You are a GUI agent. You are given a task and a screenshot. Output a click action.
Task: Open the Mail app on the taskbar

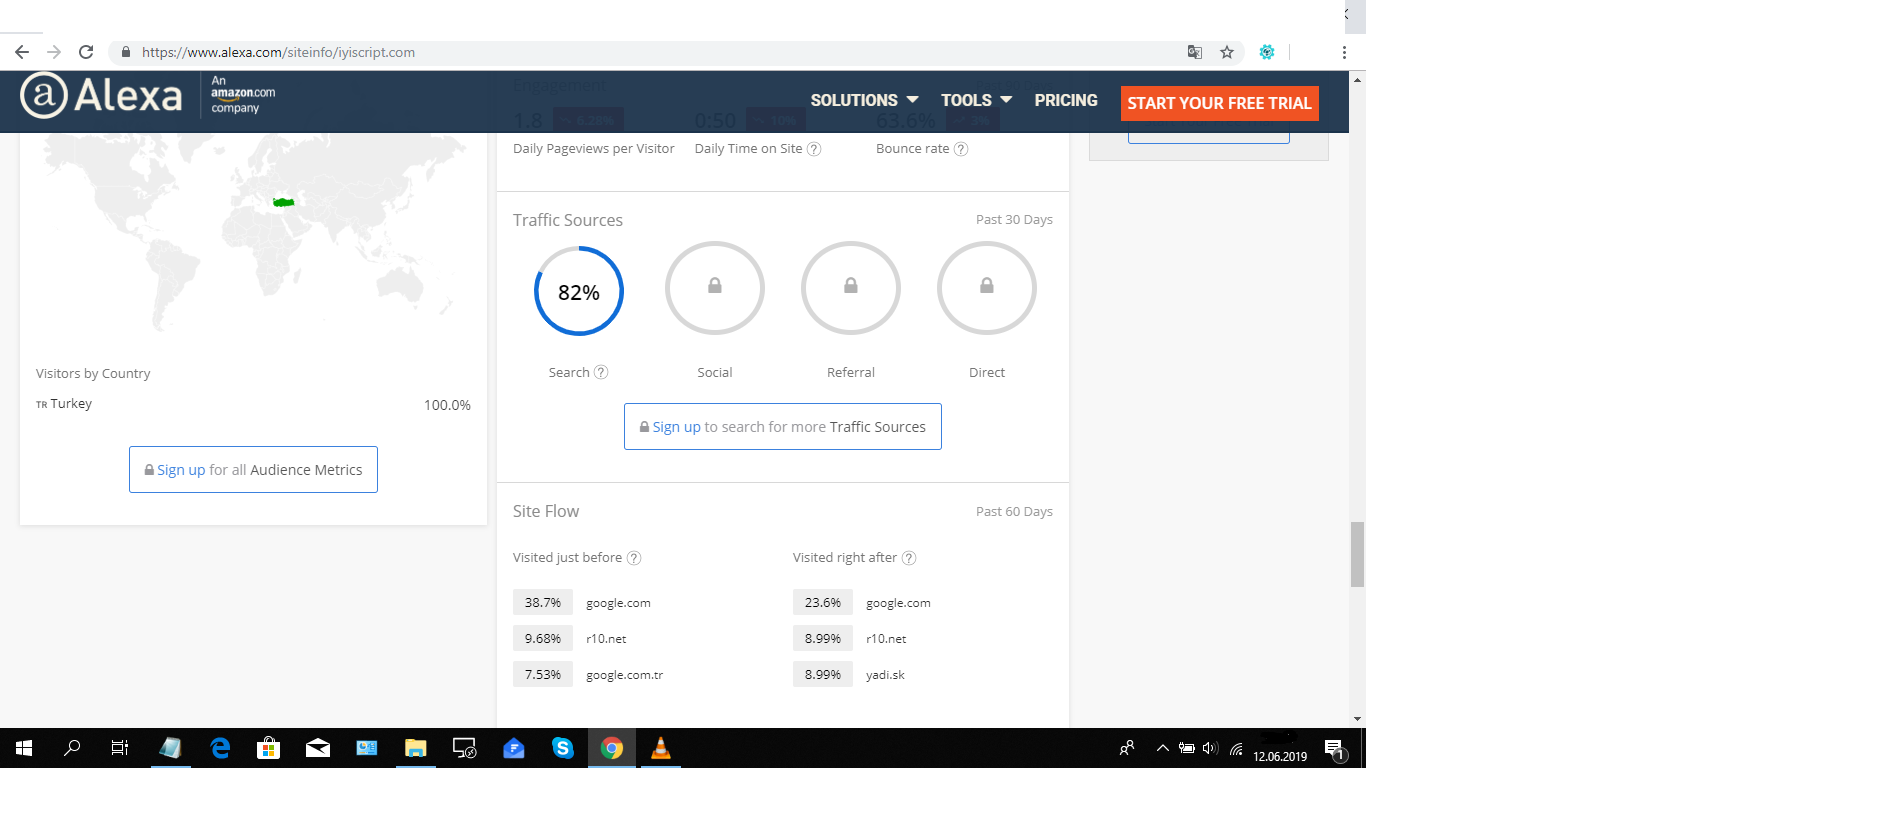[x=318, y=748]
